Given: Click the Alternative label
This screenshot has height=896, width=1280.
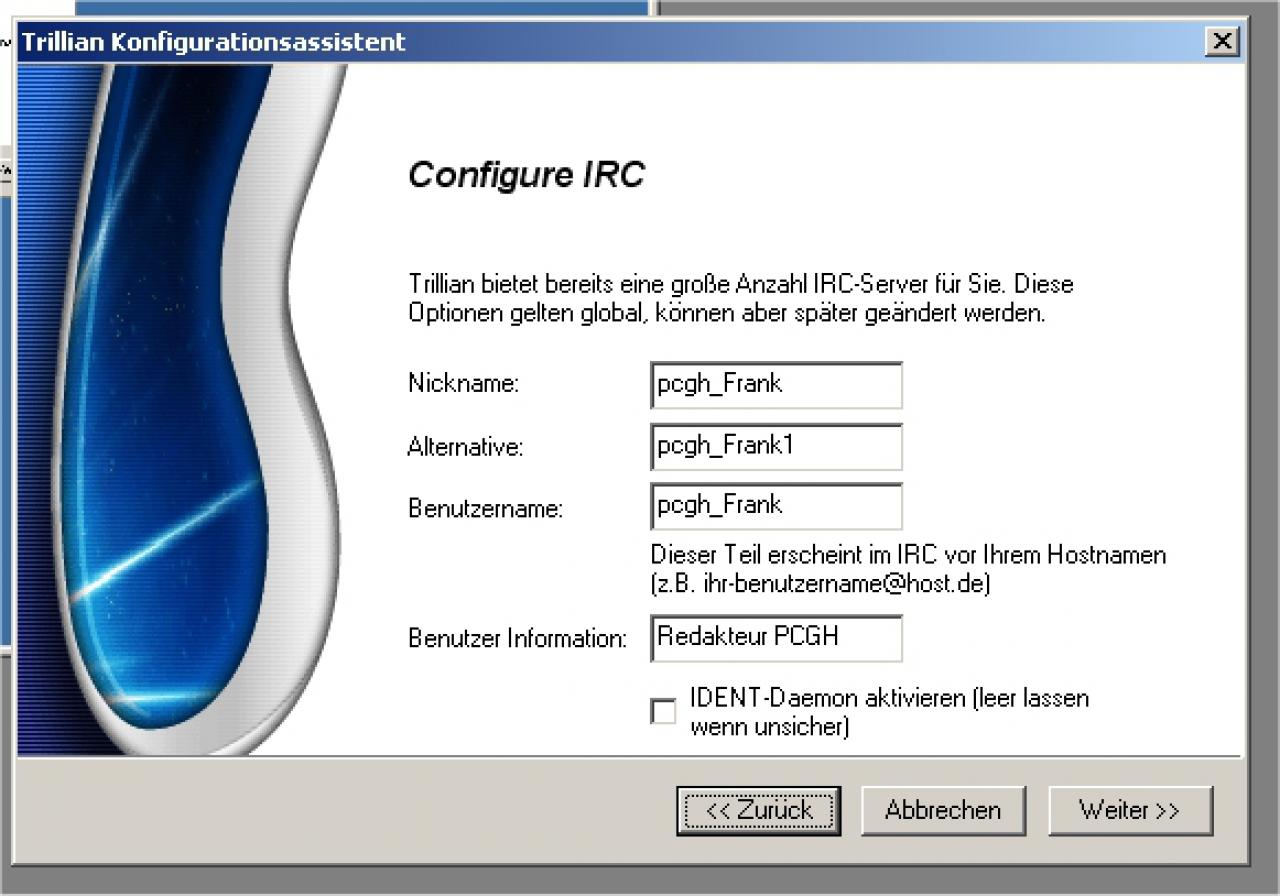Looking at the screenshot, I should 465,447.
